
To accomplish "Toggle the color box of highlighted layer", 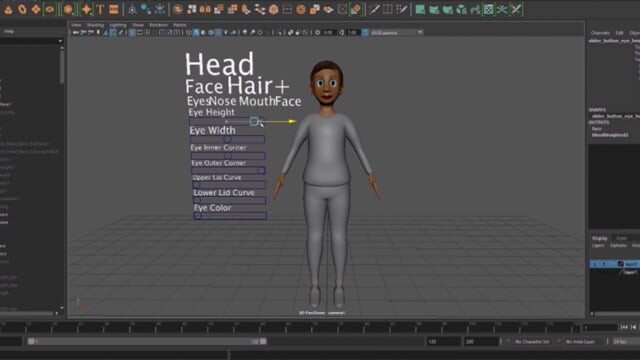I will click(620, 264).
